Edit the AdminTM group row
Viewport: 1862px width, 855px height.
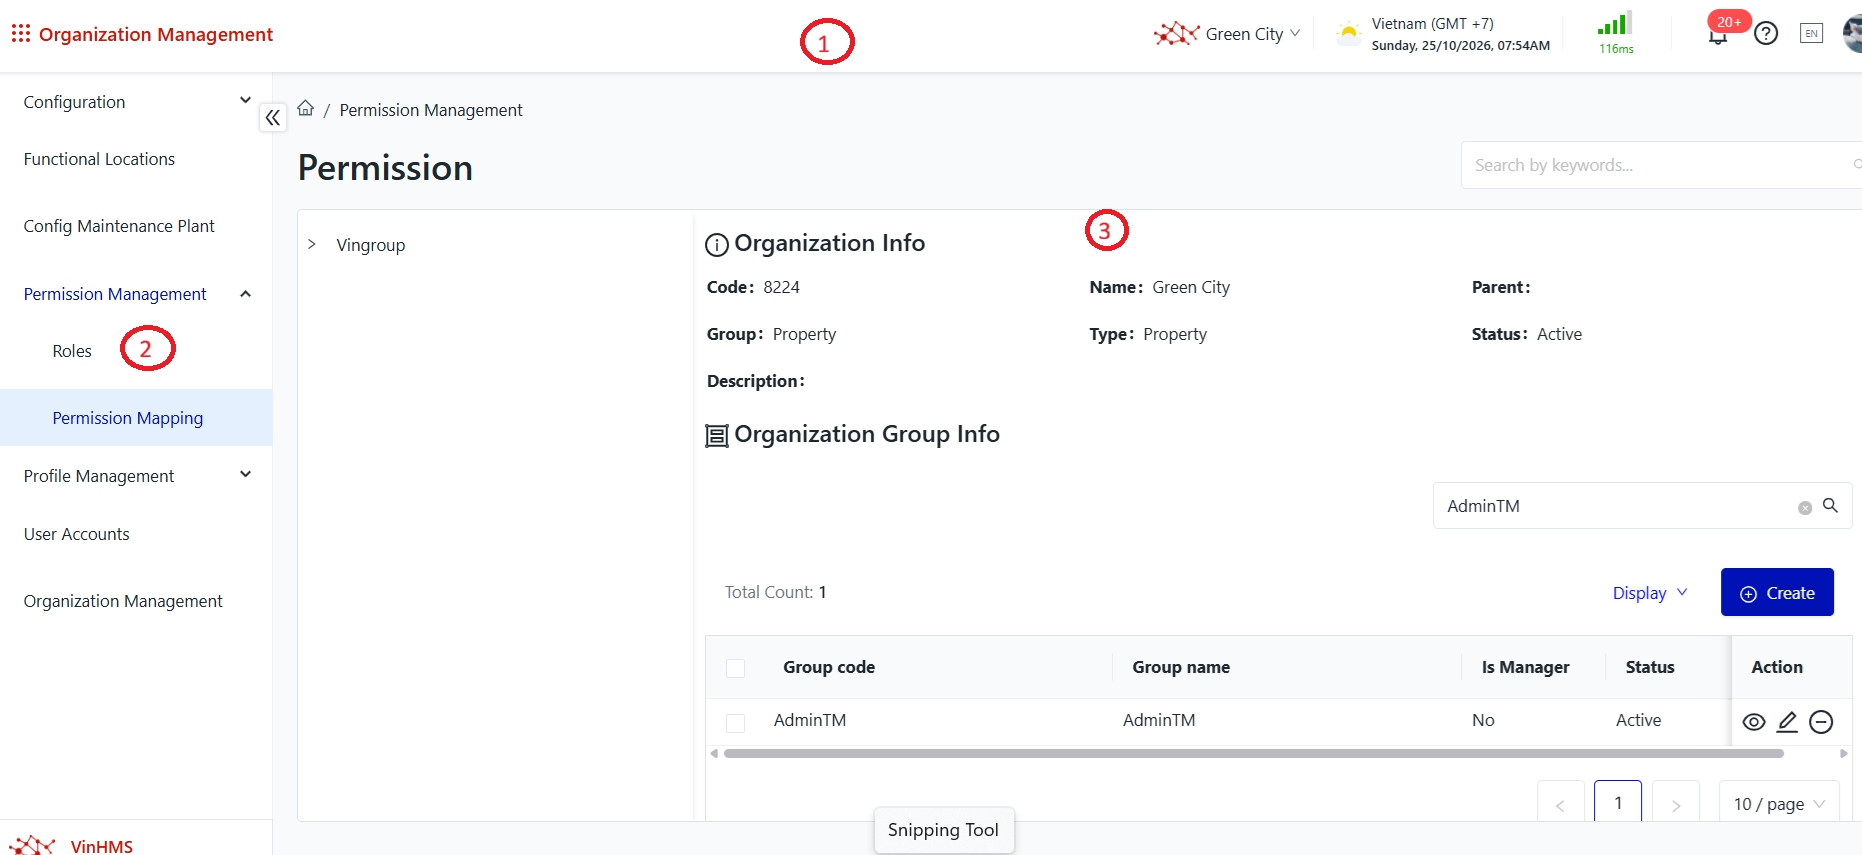pos(1787,722)
